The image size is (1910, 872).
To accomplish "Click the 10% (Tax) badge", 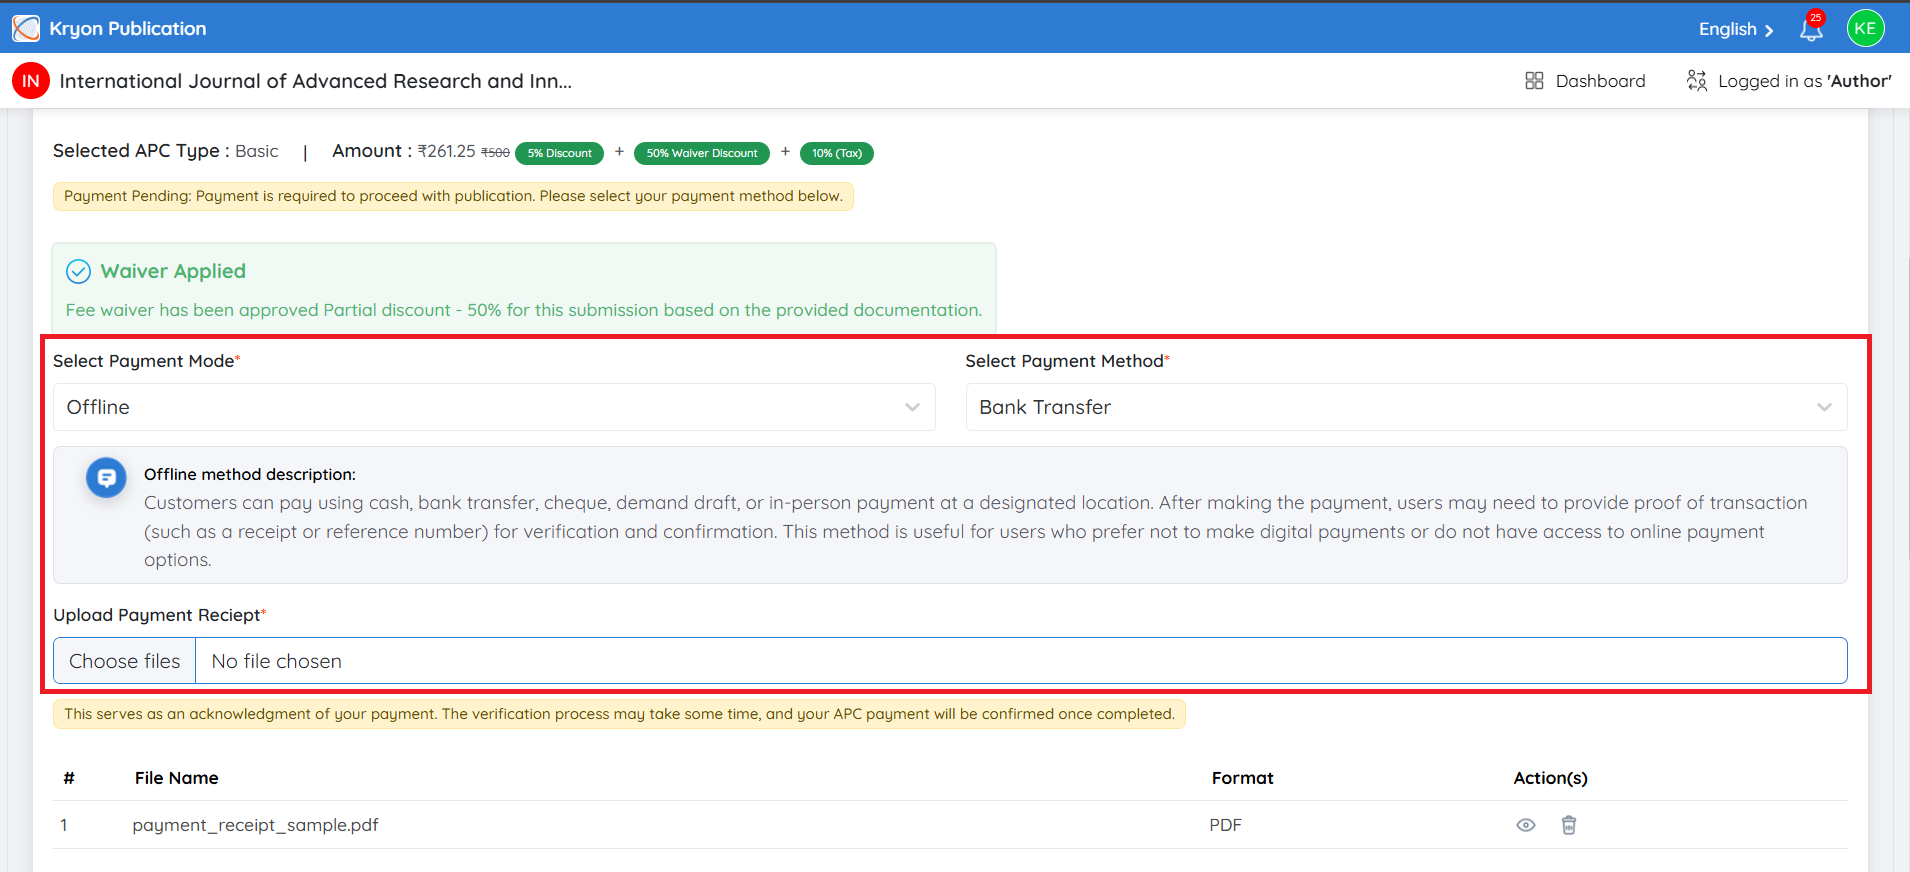I will pyautogui.click(x=837, y=153).
